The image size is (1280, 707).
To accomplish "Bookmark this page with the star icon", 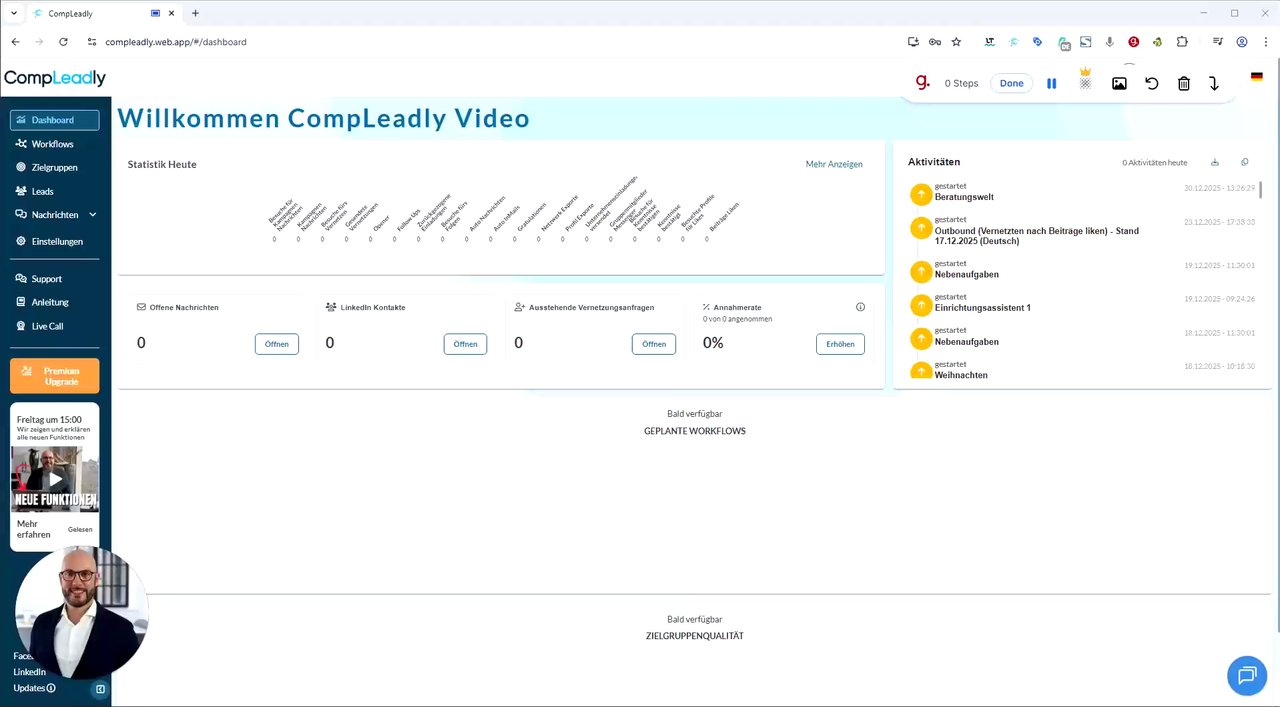I will click(957, 42).
